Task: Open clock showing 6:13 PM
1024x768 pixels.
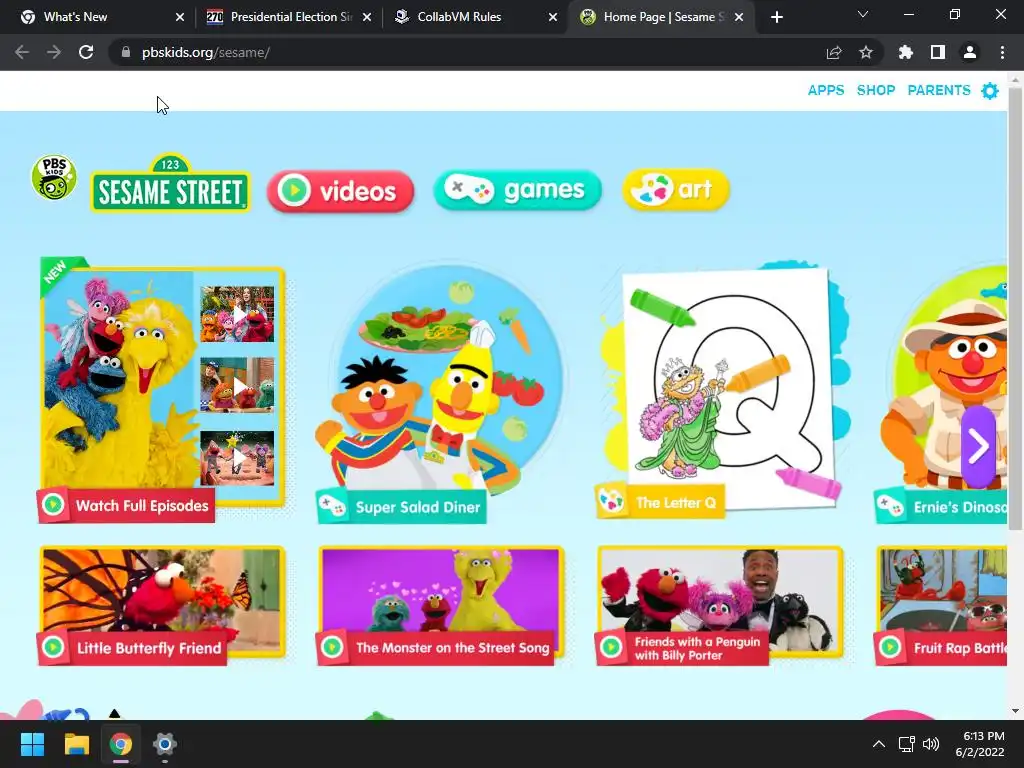Action: click(x=980, y=744)
